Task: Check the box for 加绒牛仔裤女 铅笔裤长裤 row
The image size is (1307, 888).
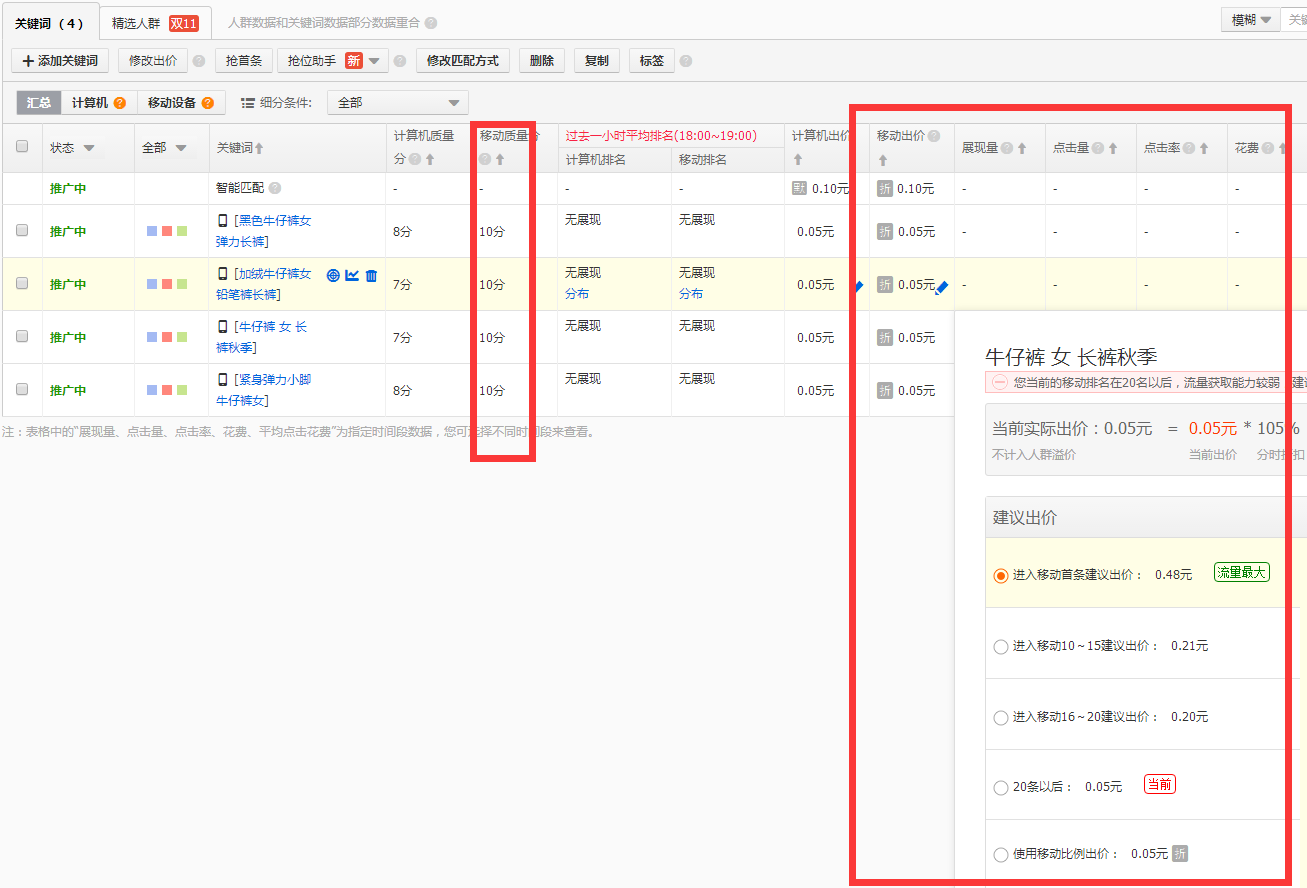Action: click(22, 283)
